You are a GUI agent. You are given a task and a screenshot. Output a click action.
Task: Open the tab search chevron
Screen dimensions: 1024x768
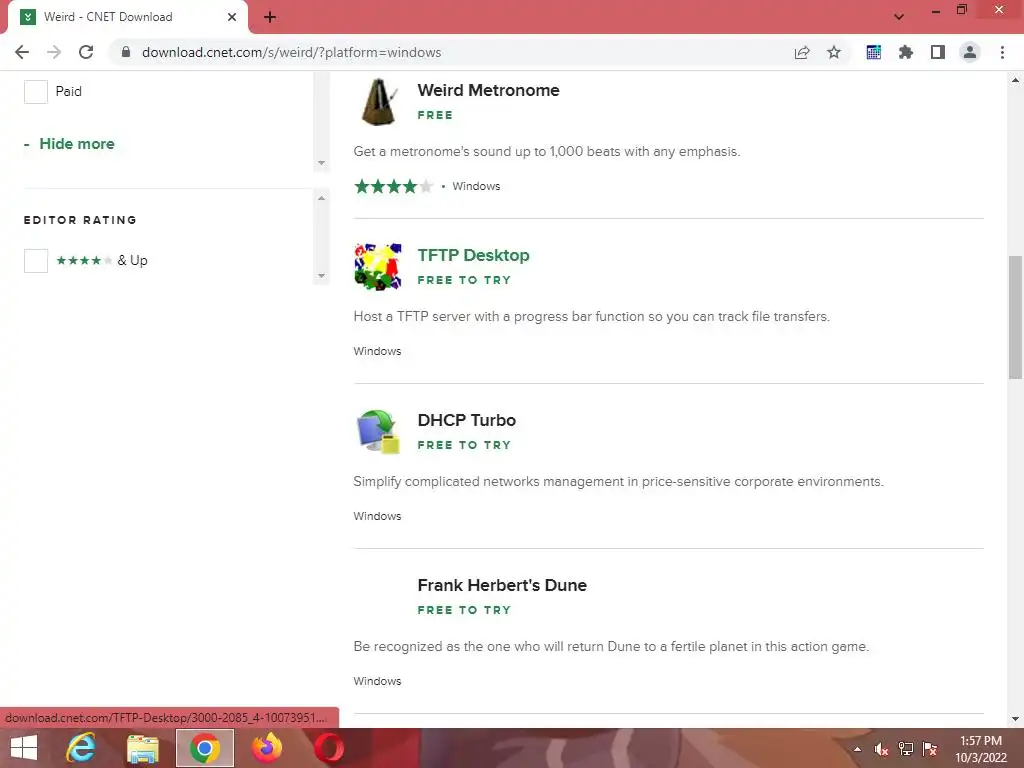[899, 17]
